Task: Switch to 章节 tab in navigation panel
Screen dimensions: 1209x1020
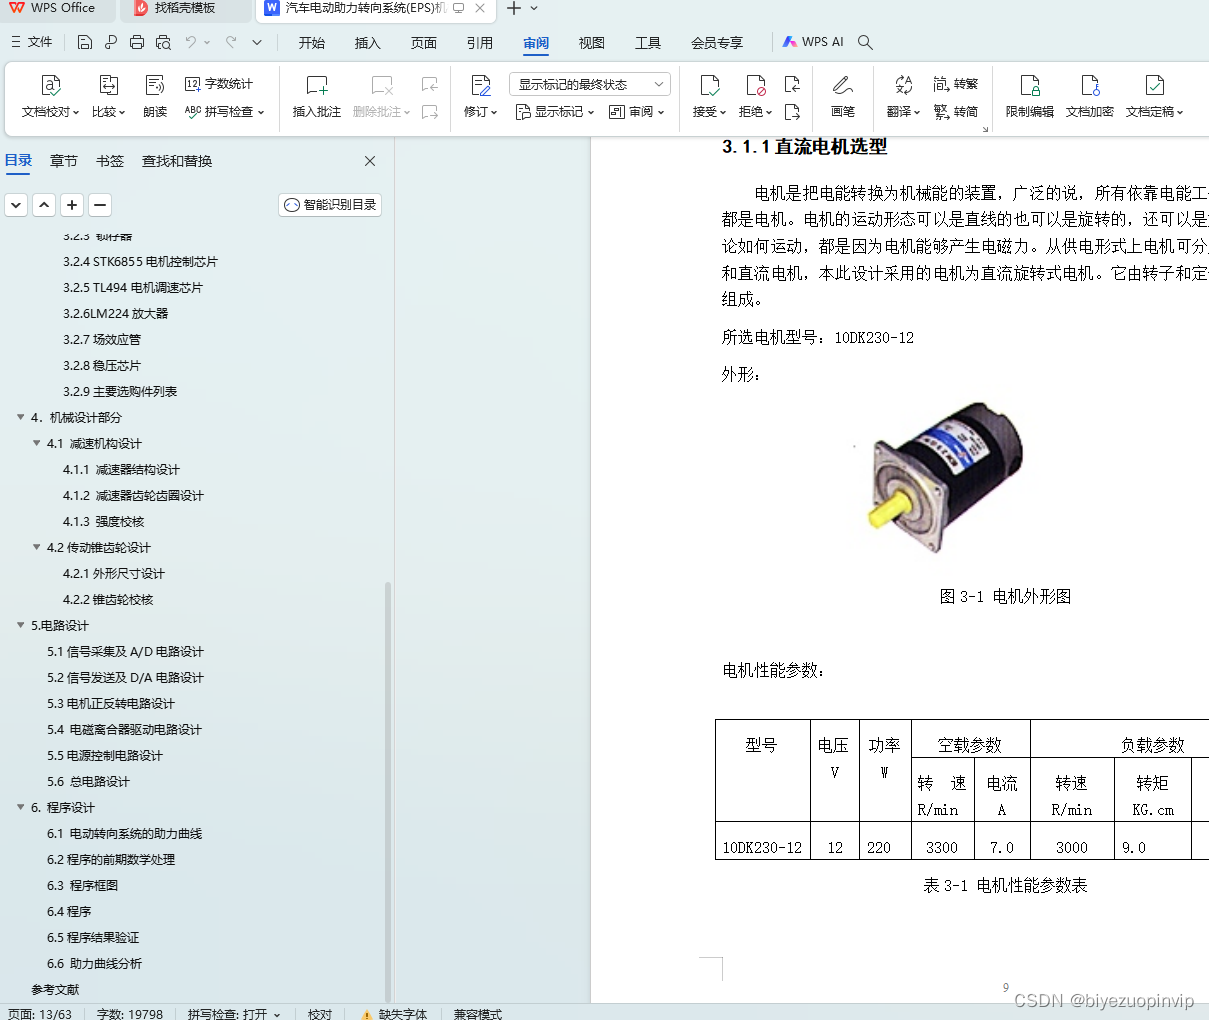Action: click(x=64, y=161)
